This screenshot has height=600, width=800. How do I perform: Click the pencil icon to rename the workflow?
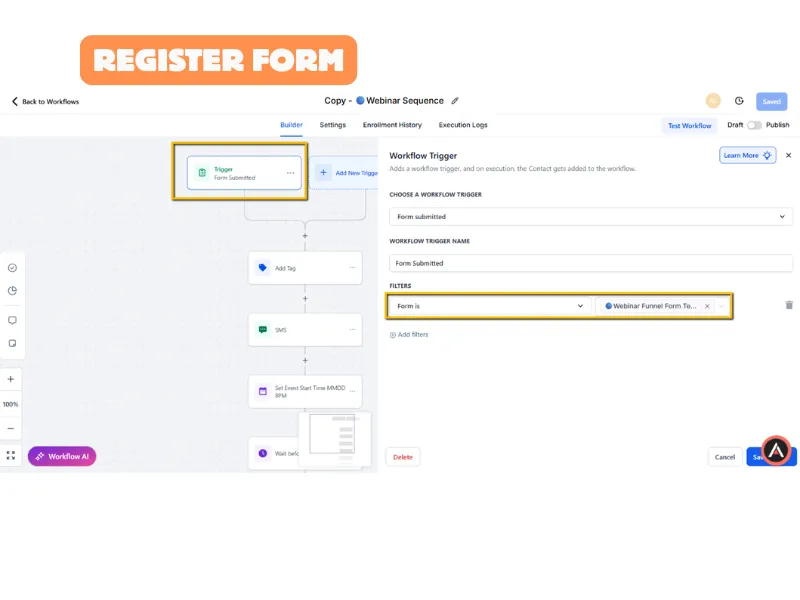point(455,101)
